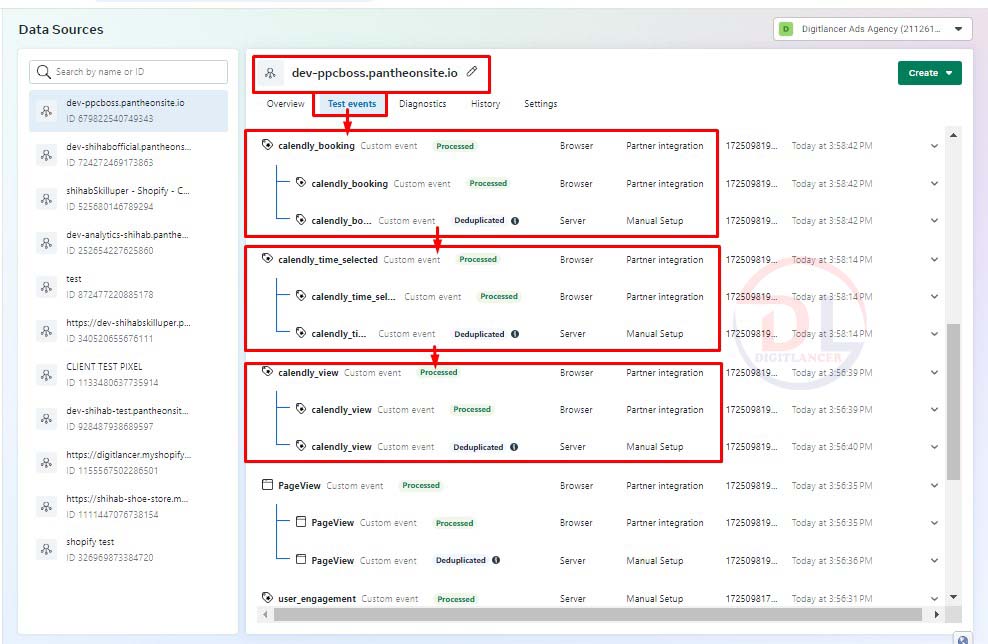Open the History tab

pyautogui.click(x=485, y=103)
